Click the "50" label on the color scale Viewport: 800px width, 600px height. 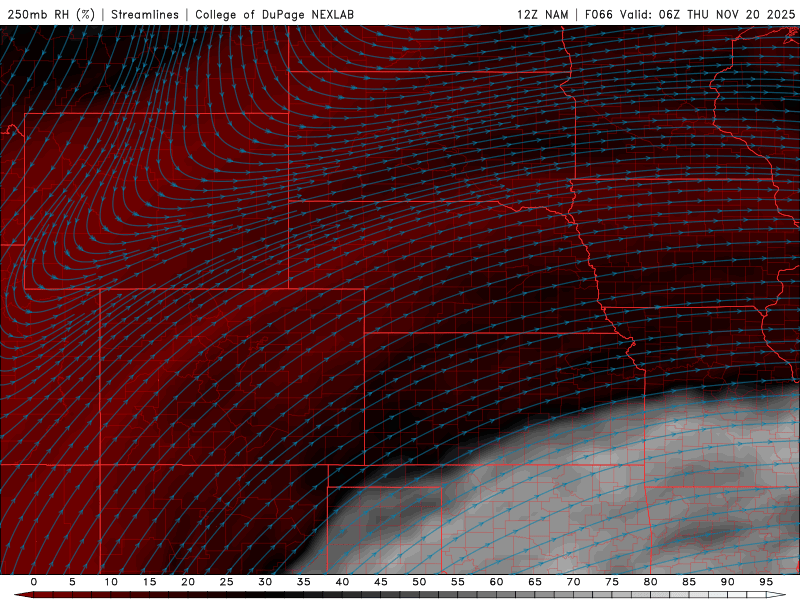click(x=419, y=582)
